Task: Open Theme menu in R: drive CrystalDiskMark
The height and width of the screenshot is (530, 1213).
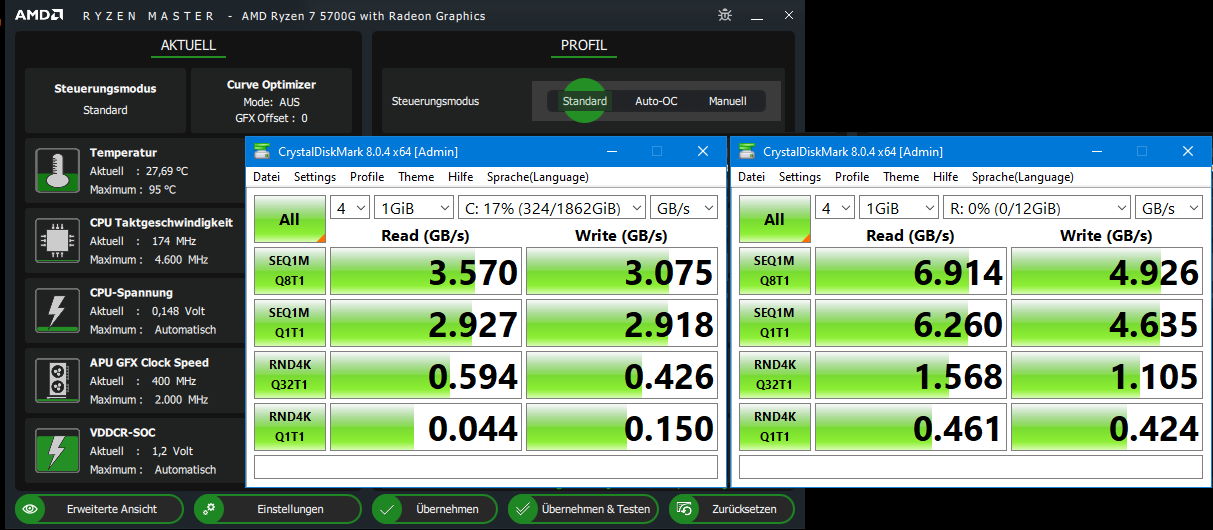Action: (901, 177)
